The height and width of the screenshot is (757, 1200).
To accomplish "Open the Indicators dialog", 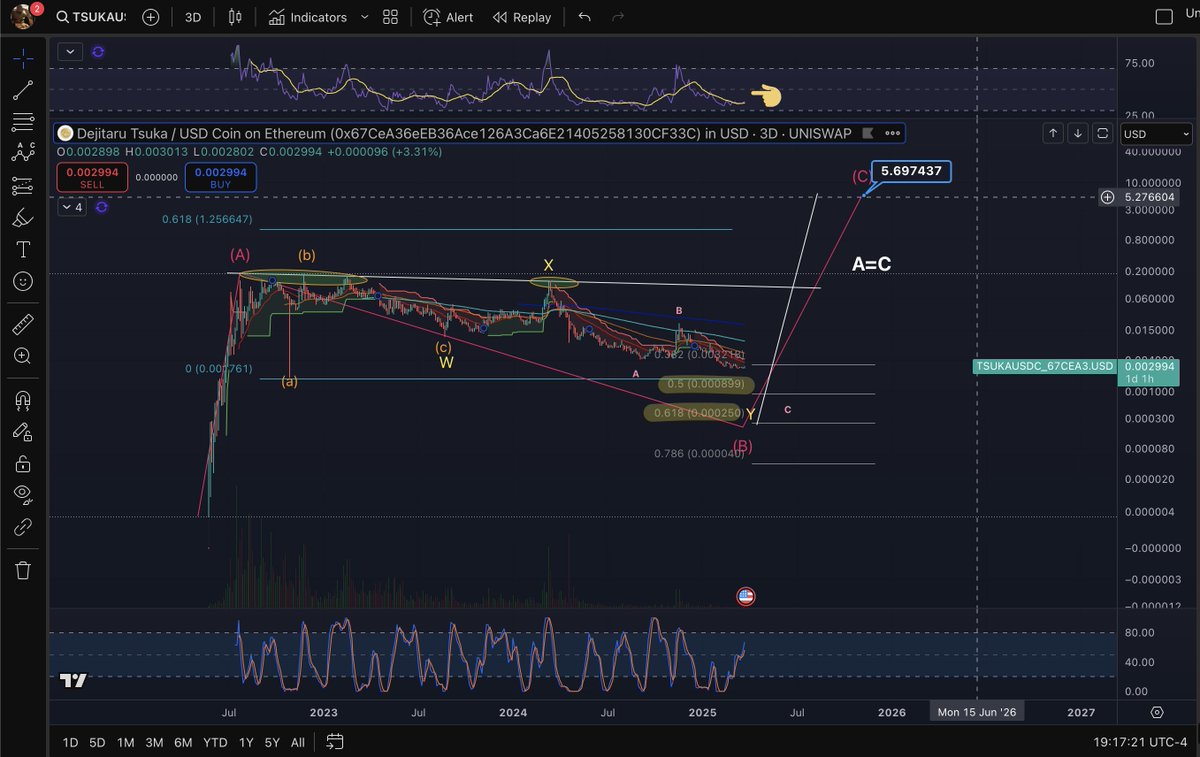I will [x=307, y=17].
